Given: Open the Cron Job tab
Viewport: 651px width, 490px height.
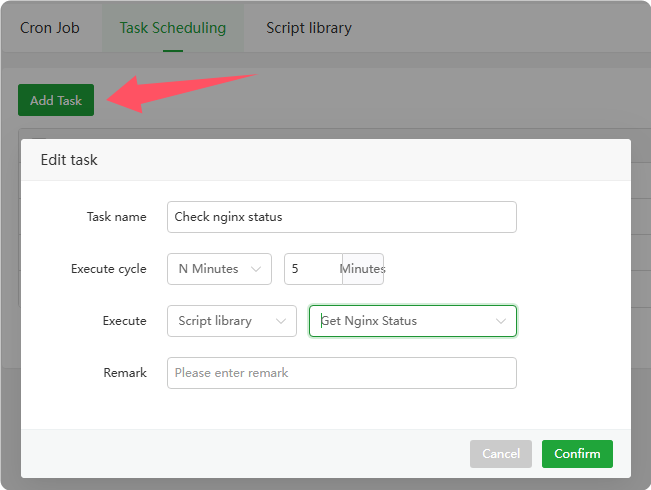Looking at the screenshot, I should coord(49,28).
